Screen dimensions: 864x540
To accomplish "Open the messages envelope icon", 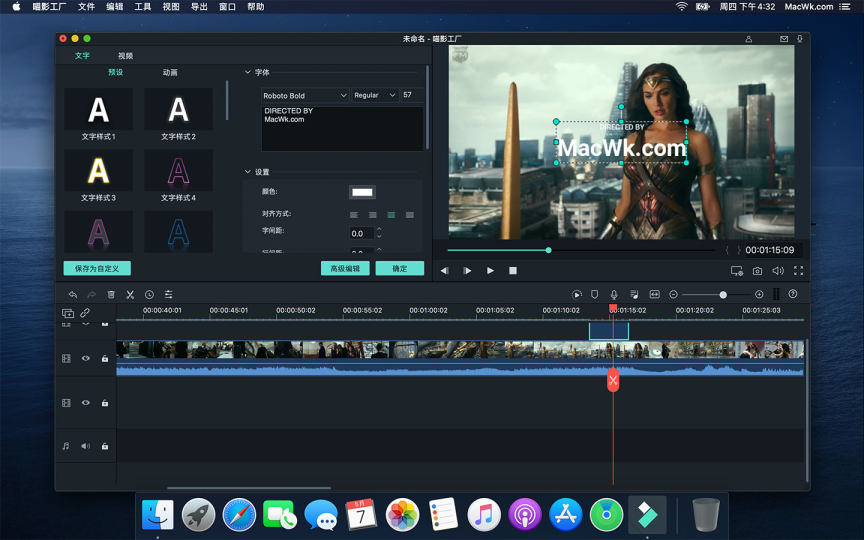I will 784,39.
